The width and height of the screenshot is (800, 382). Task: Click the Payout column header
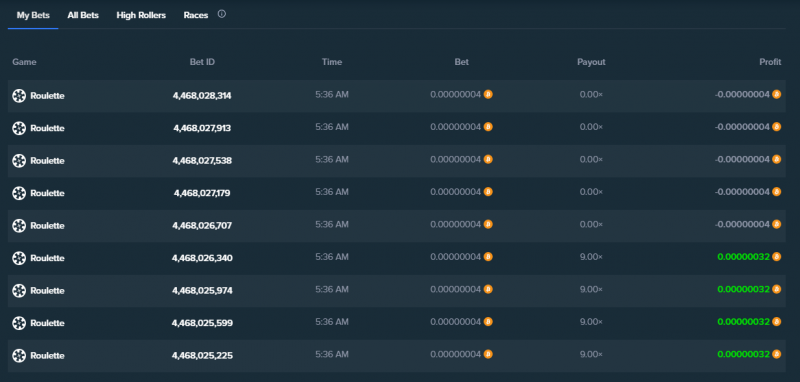(x=591, y=62)
